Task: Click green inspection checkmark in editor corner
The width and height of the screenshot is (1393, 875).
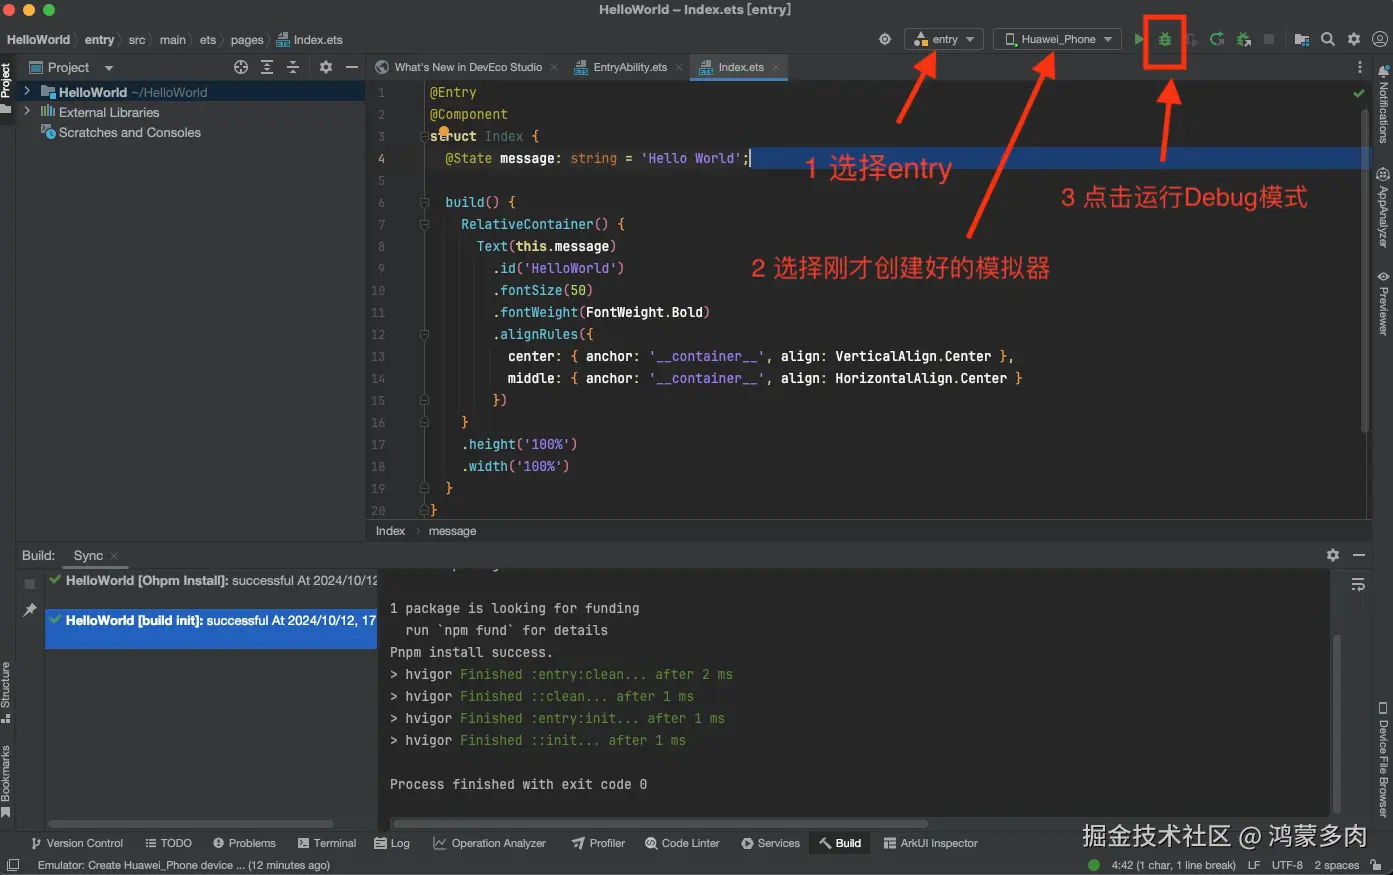Action: click(1359, 93)
